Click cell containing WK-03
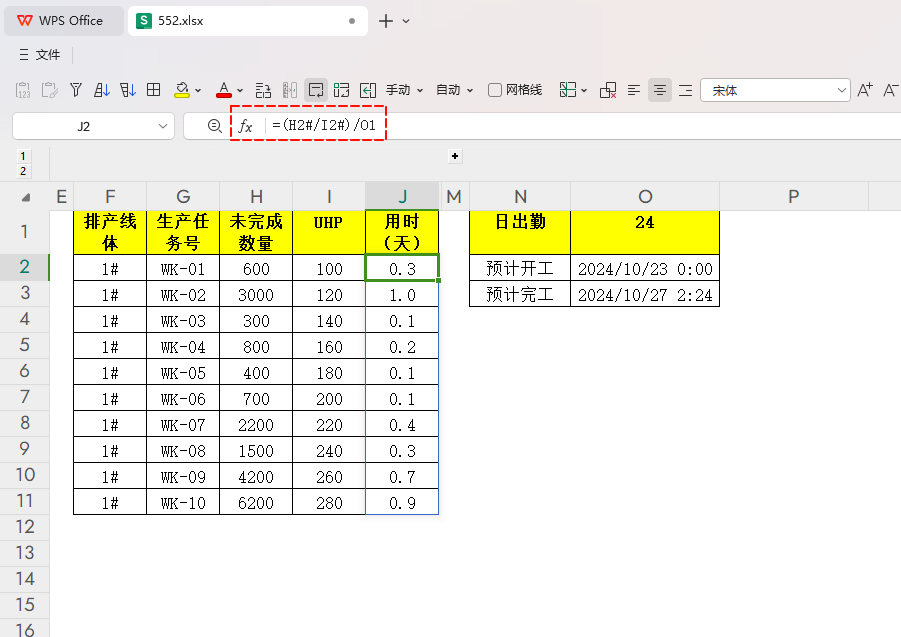 click(183, 321)
